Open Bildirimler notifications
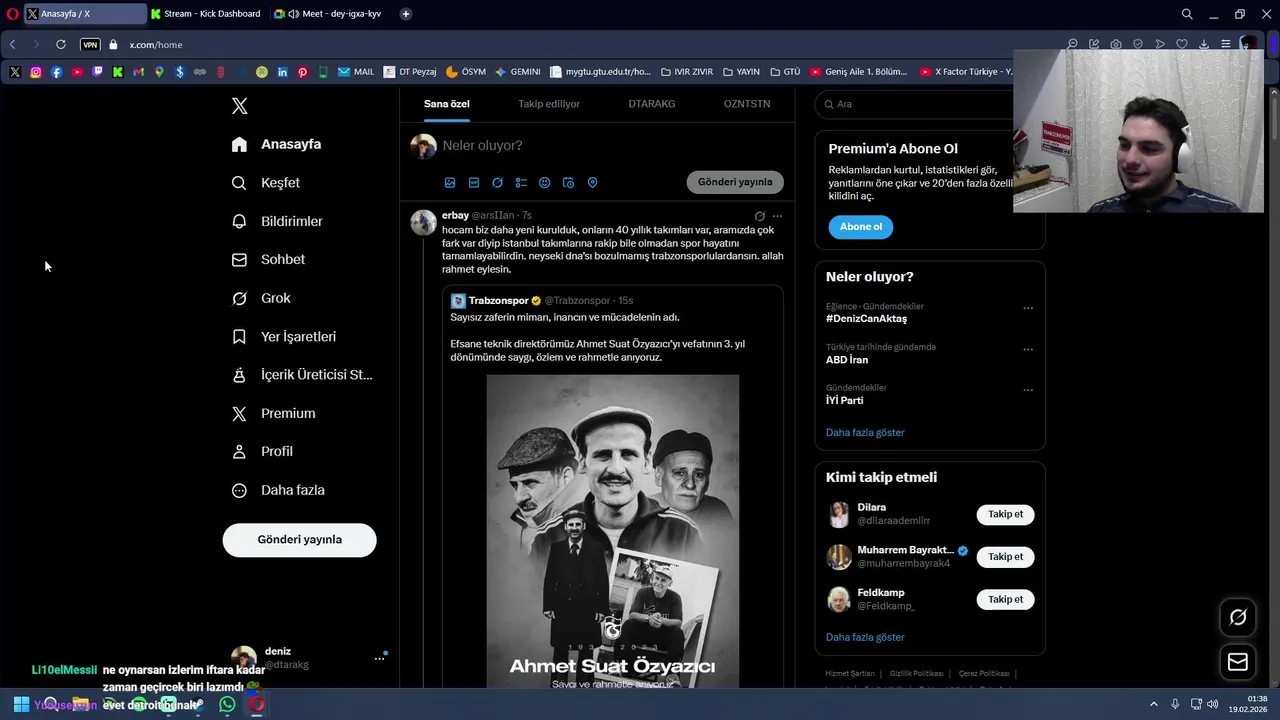Viewport: 1280px width, 720px height. 277,221
